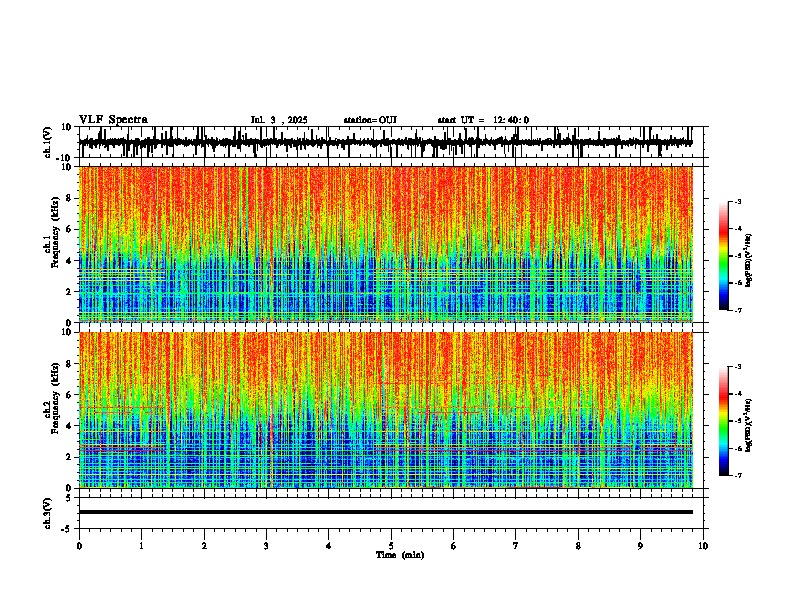
Task: Click the "ch.3(V)" axis label
Action: point(48,513)
